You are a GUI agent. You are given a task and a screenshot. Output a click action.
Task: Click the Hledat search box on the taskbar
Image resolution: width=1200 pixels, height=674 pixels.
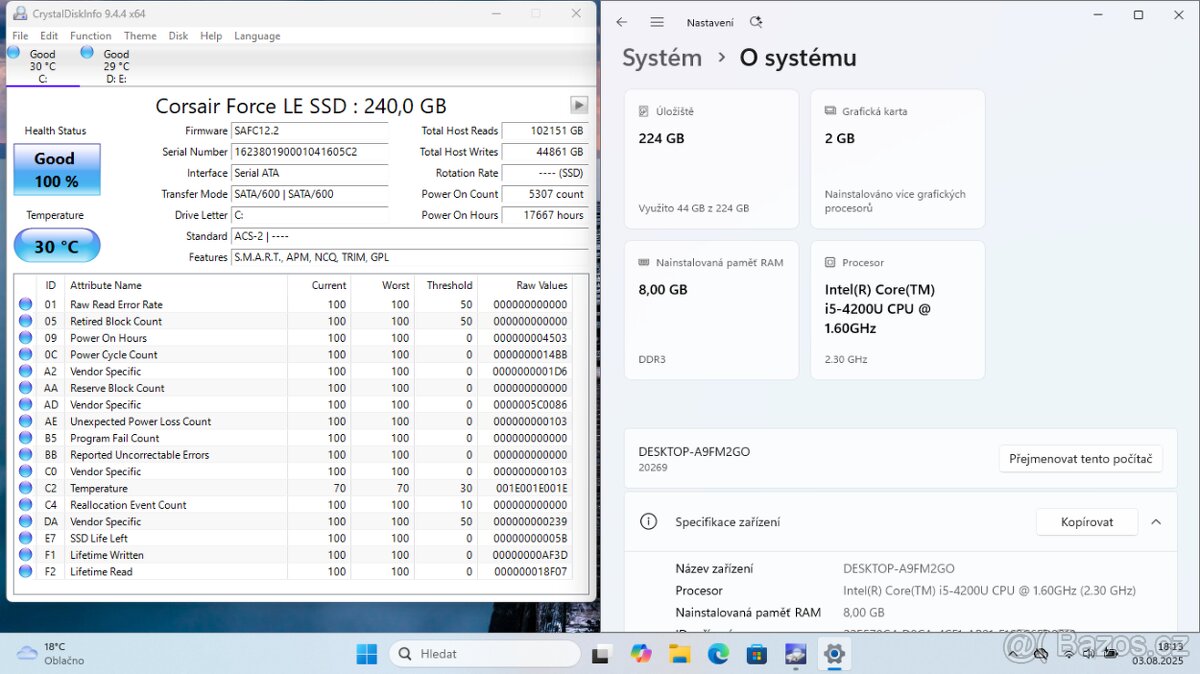tap(485, 653)
